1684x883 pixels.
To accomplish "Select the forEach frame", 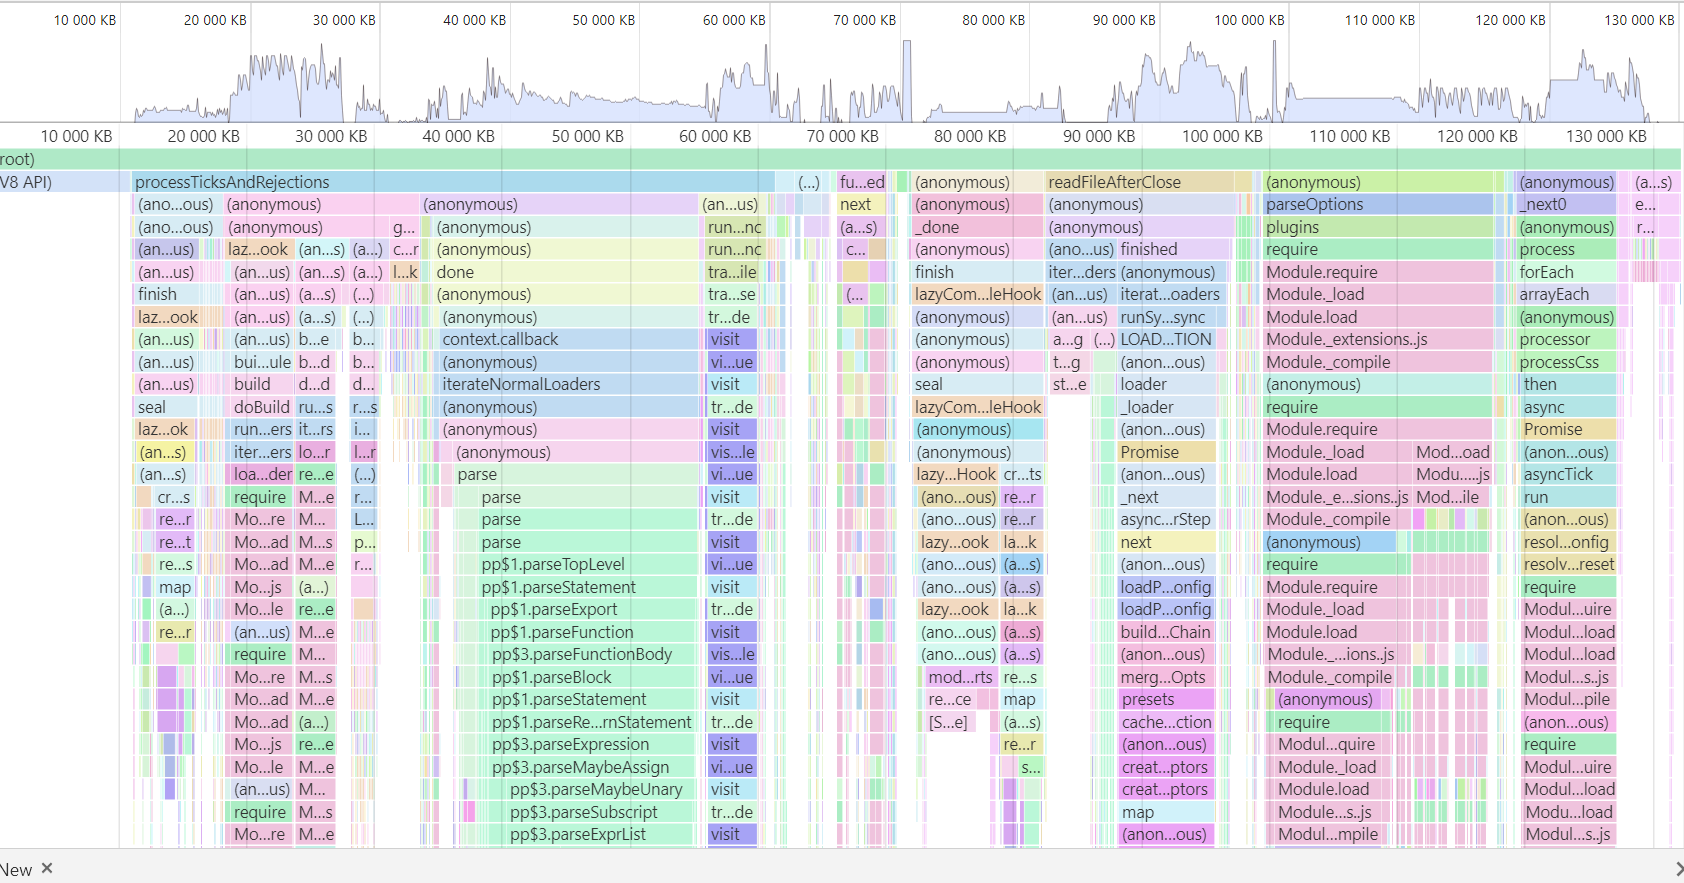I will (1566, 272).
